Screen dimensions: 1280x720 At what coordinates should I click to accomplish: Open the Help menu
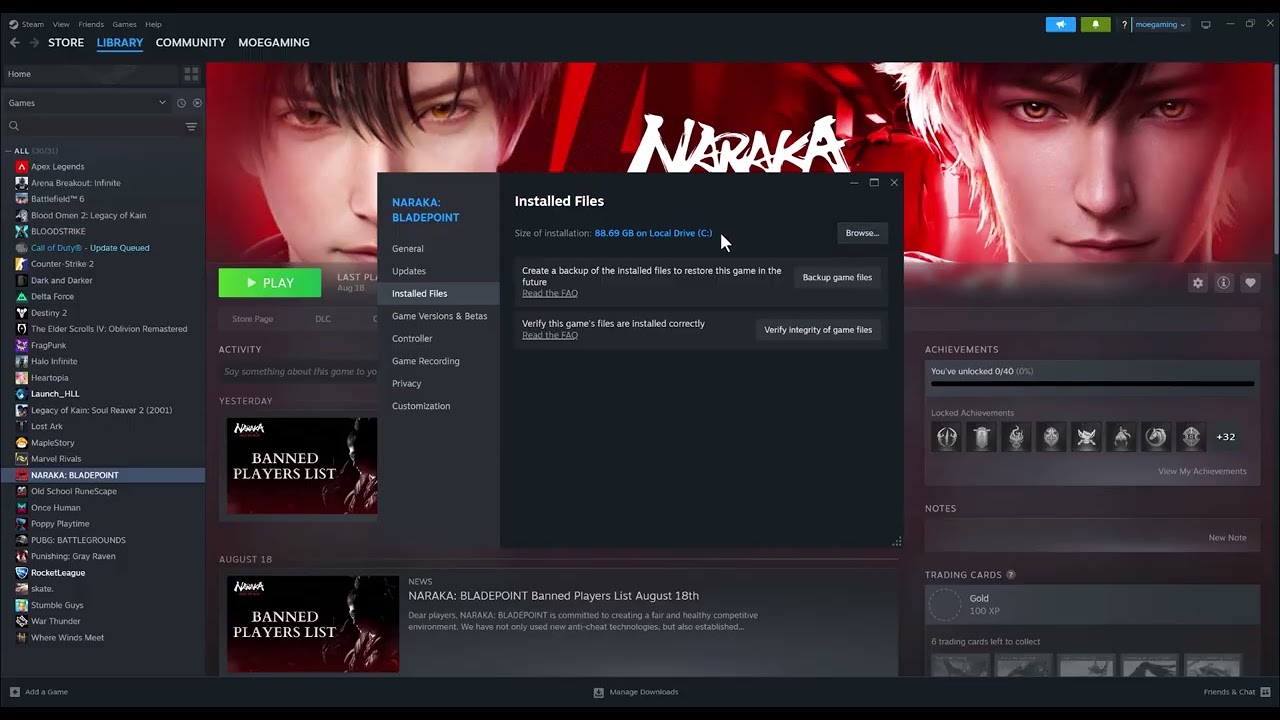(153, 24)
